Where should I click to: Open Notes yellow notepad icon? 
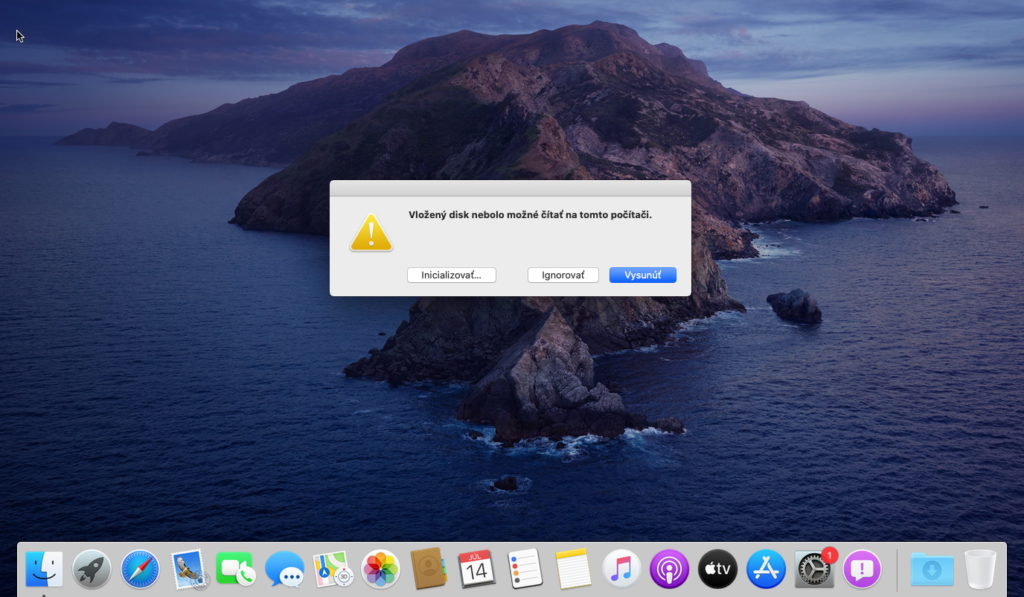point(573,569)
